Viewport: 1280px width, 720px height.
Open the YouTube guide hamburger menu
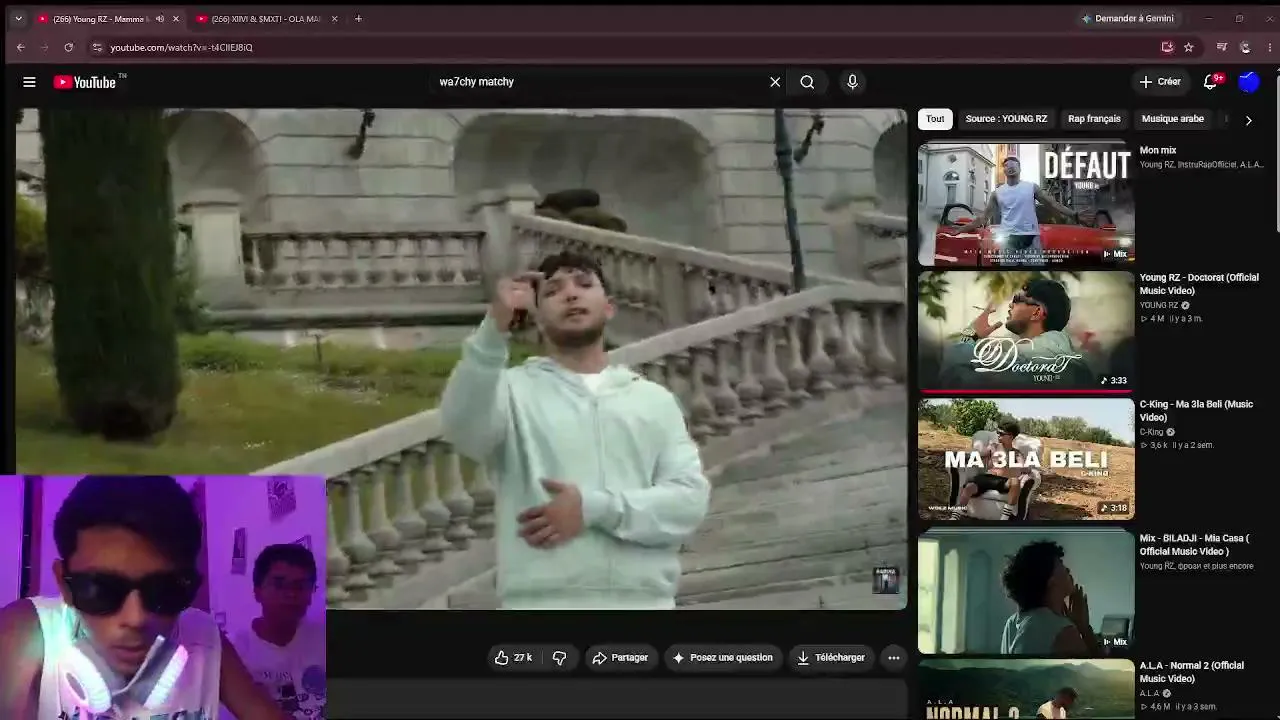29,82
